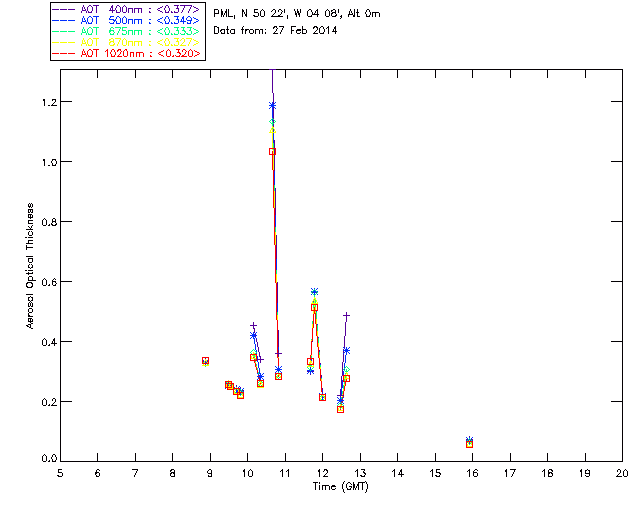Click the AOT 500nm legend entry
This screenshot has width=640, height=512.
click(126, 20)
